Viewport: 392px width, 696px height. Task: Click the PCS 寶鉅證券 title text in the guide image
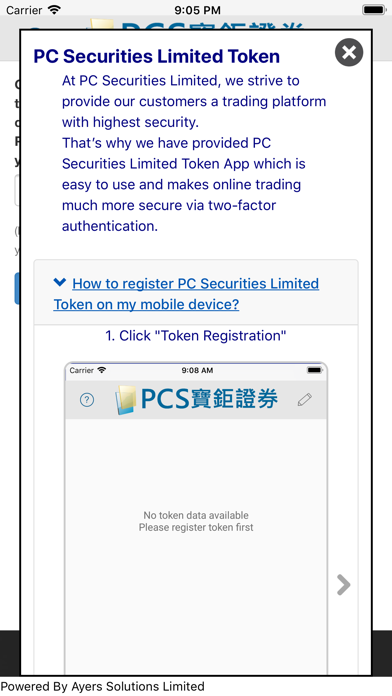[x=209, y=398]
